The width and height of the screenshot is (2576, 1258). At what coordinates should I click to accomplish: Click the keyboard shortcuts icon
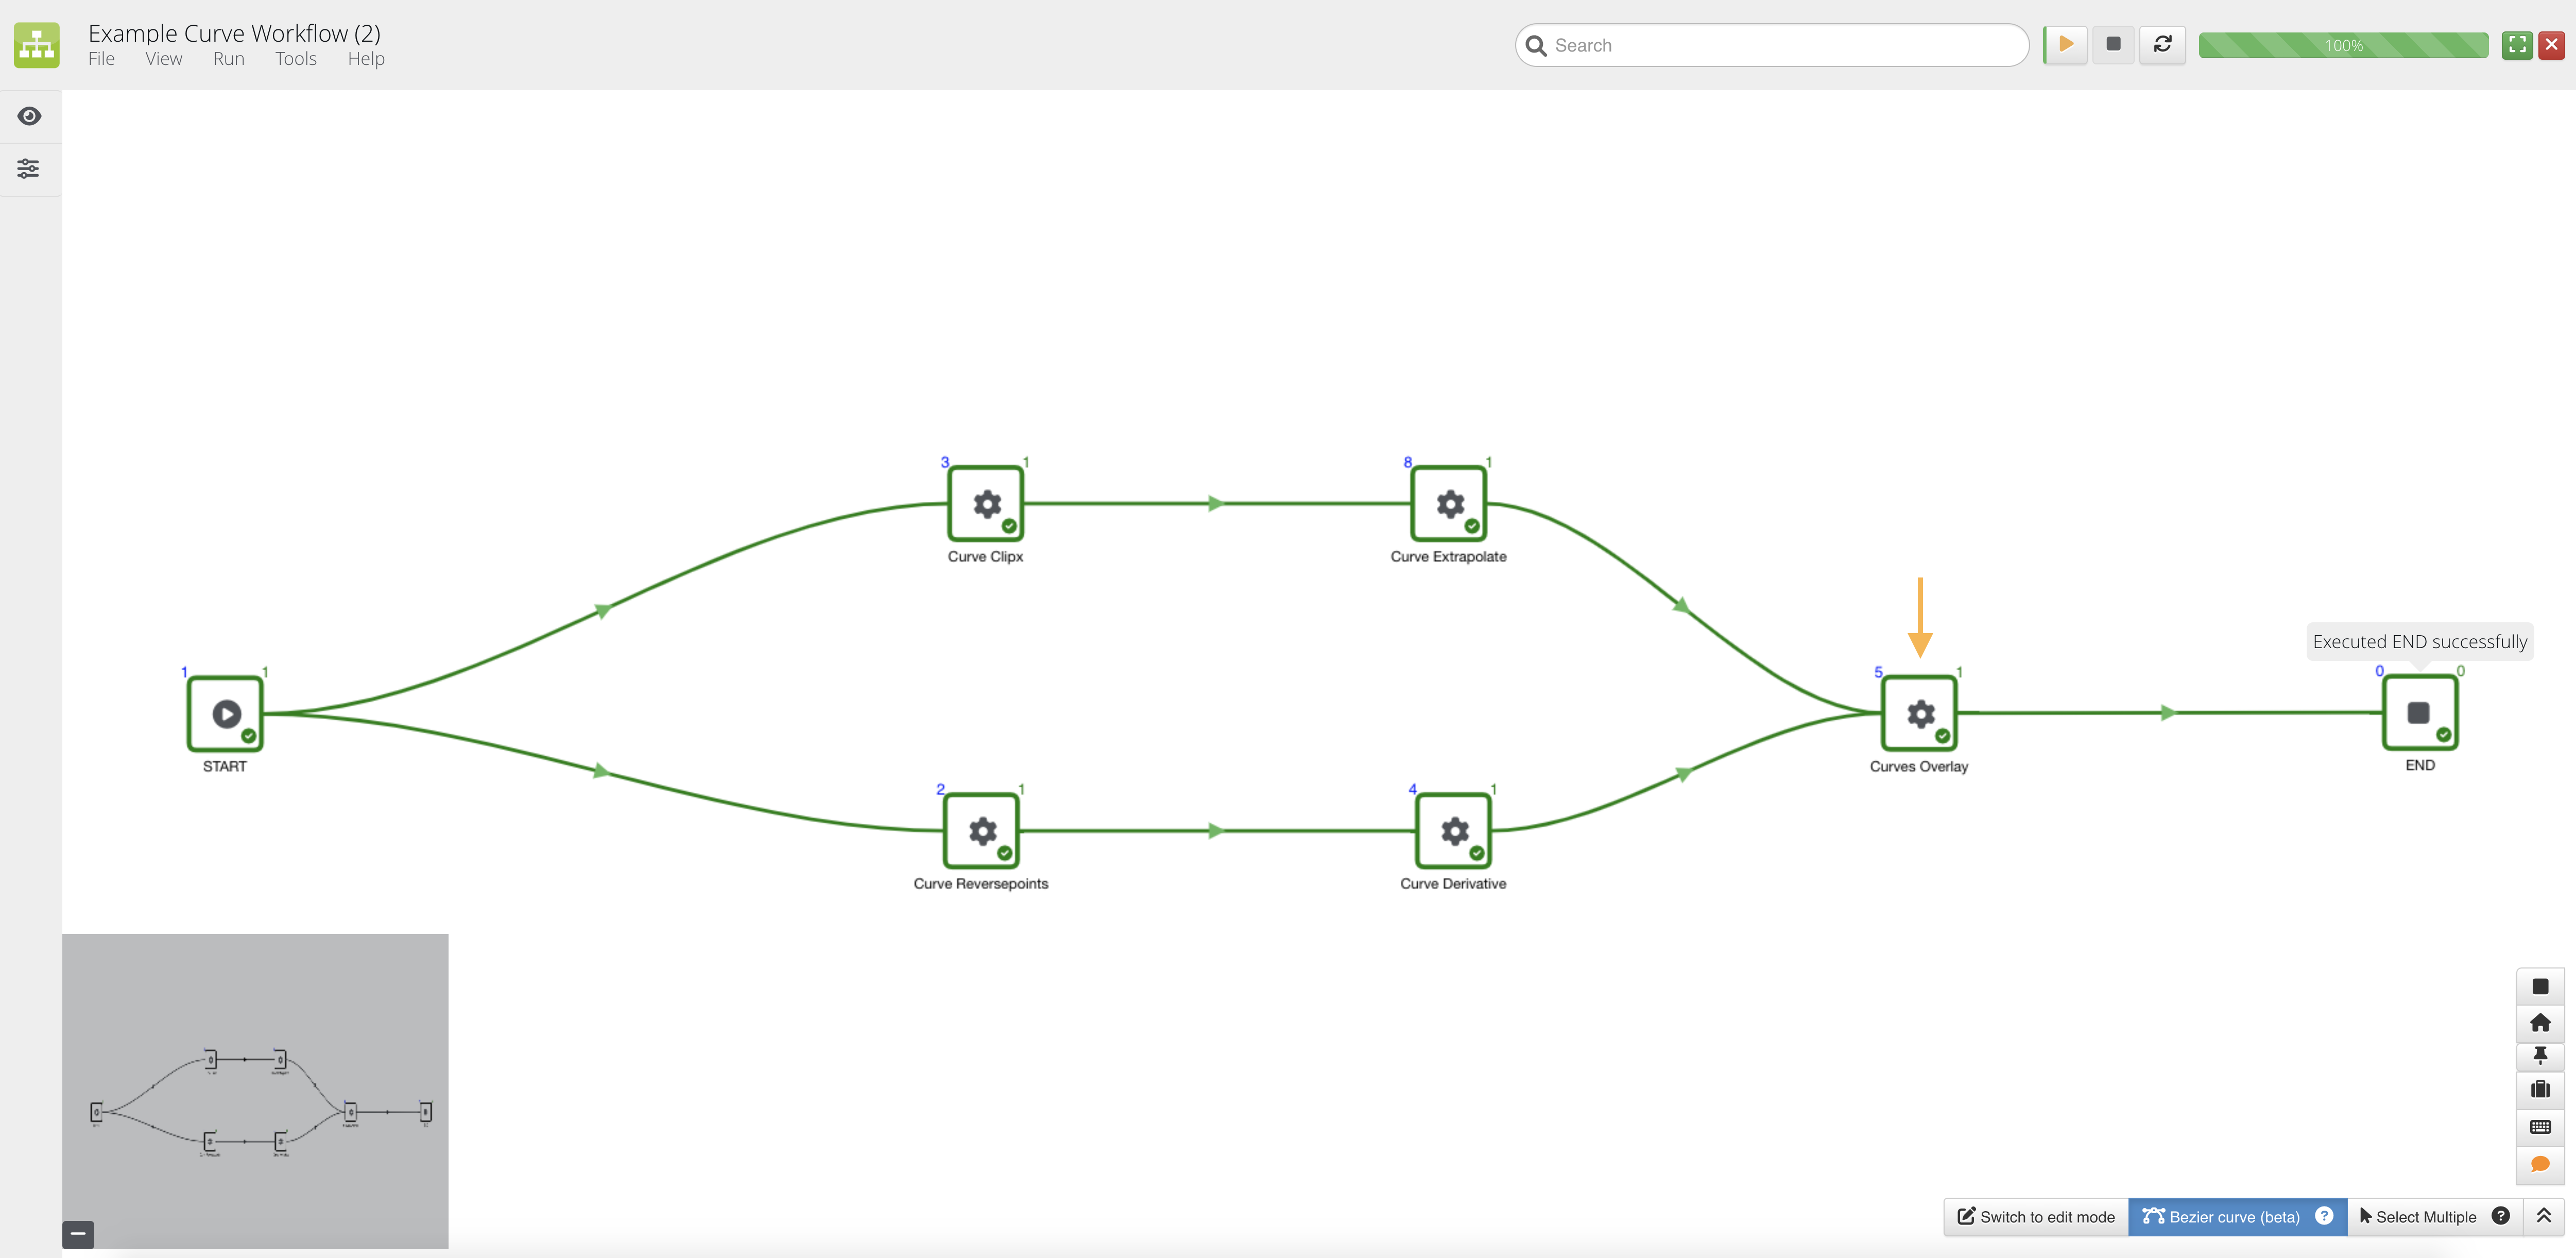click(2540, 1127)
